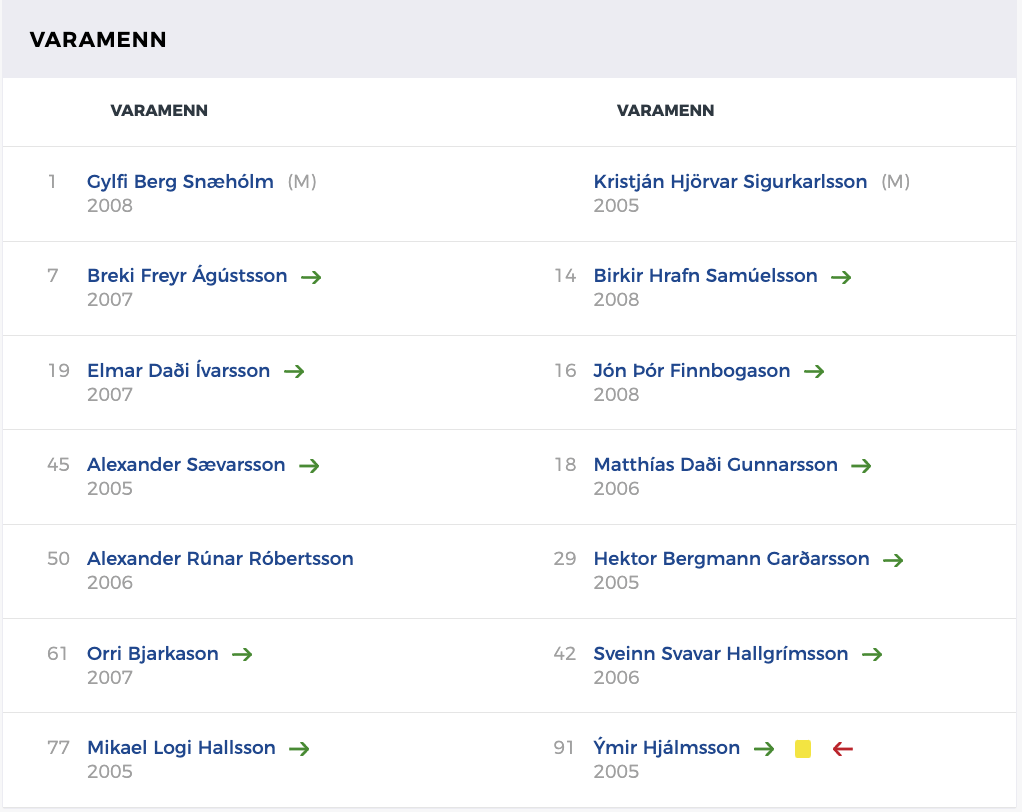Go to Ýmir Hjálmsson player page

click(667, 748)
